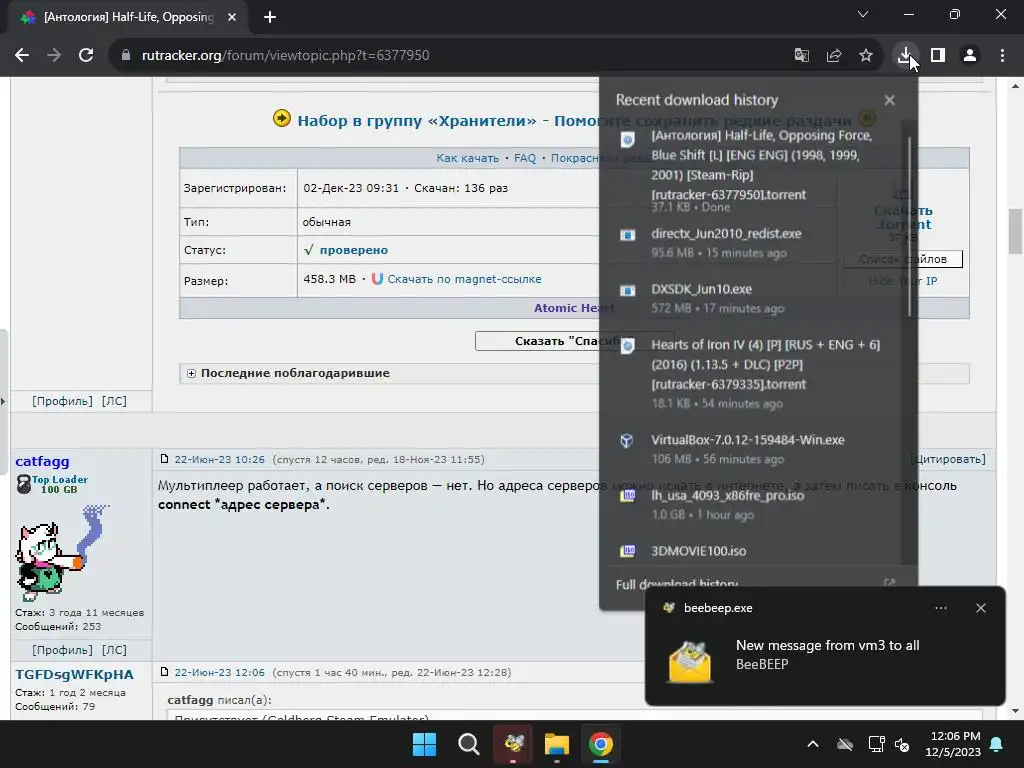Open the Как качать link

[x=468, y=158]
